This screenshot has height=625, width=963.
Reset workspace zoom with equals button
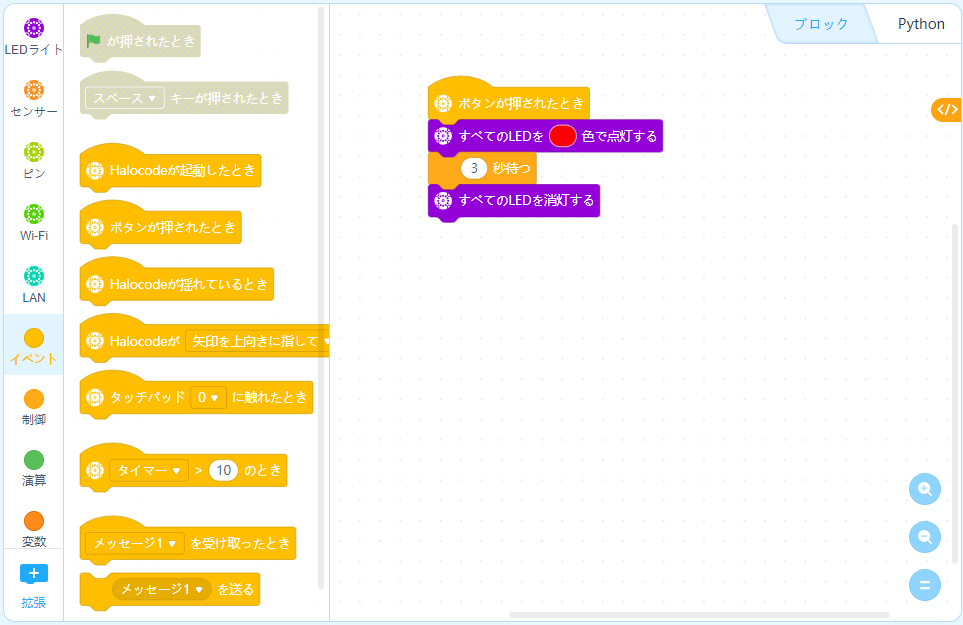[x=925, y=585]
